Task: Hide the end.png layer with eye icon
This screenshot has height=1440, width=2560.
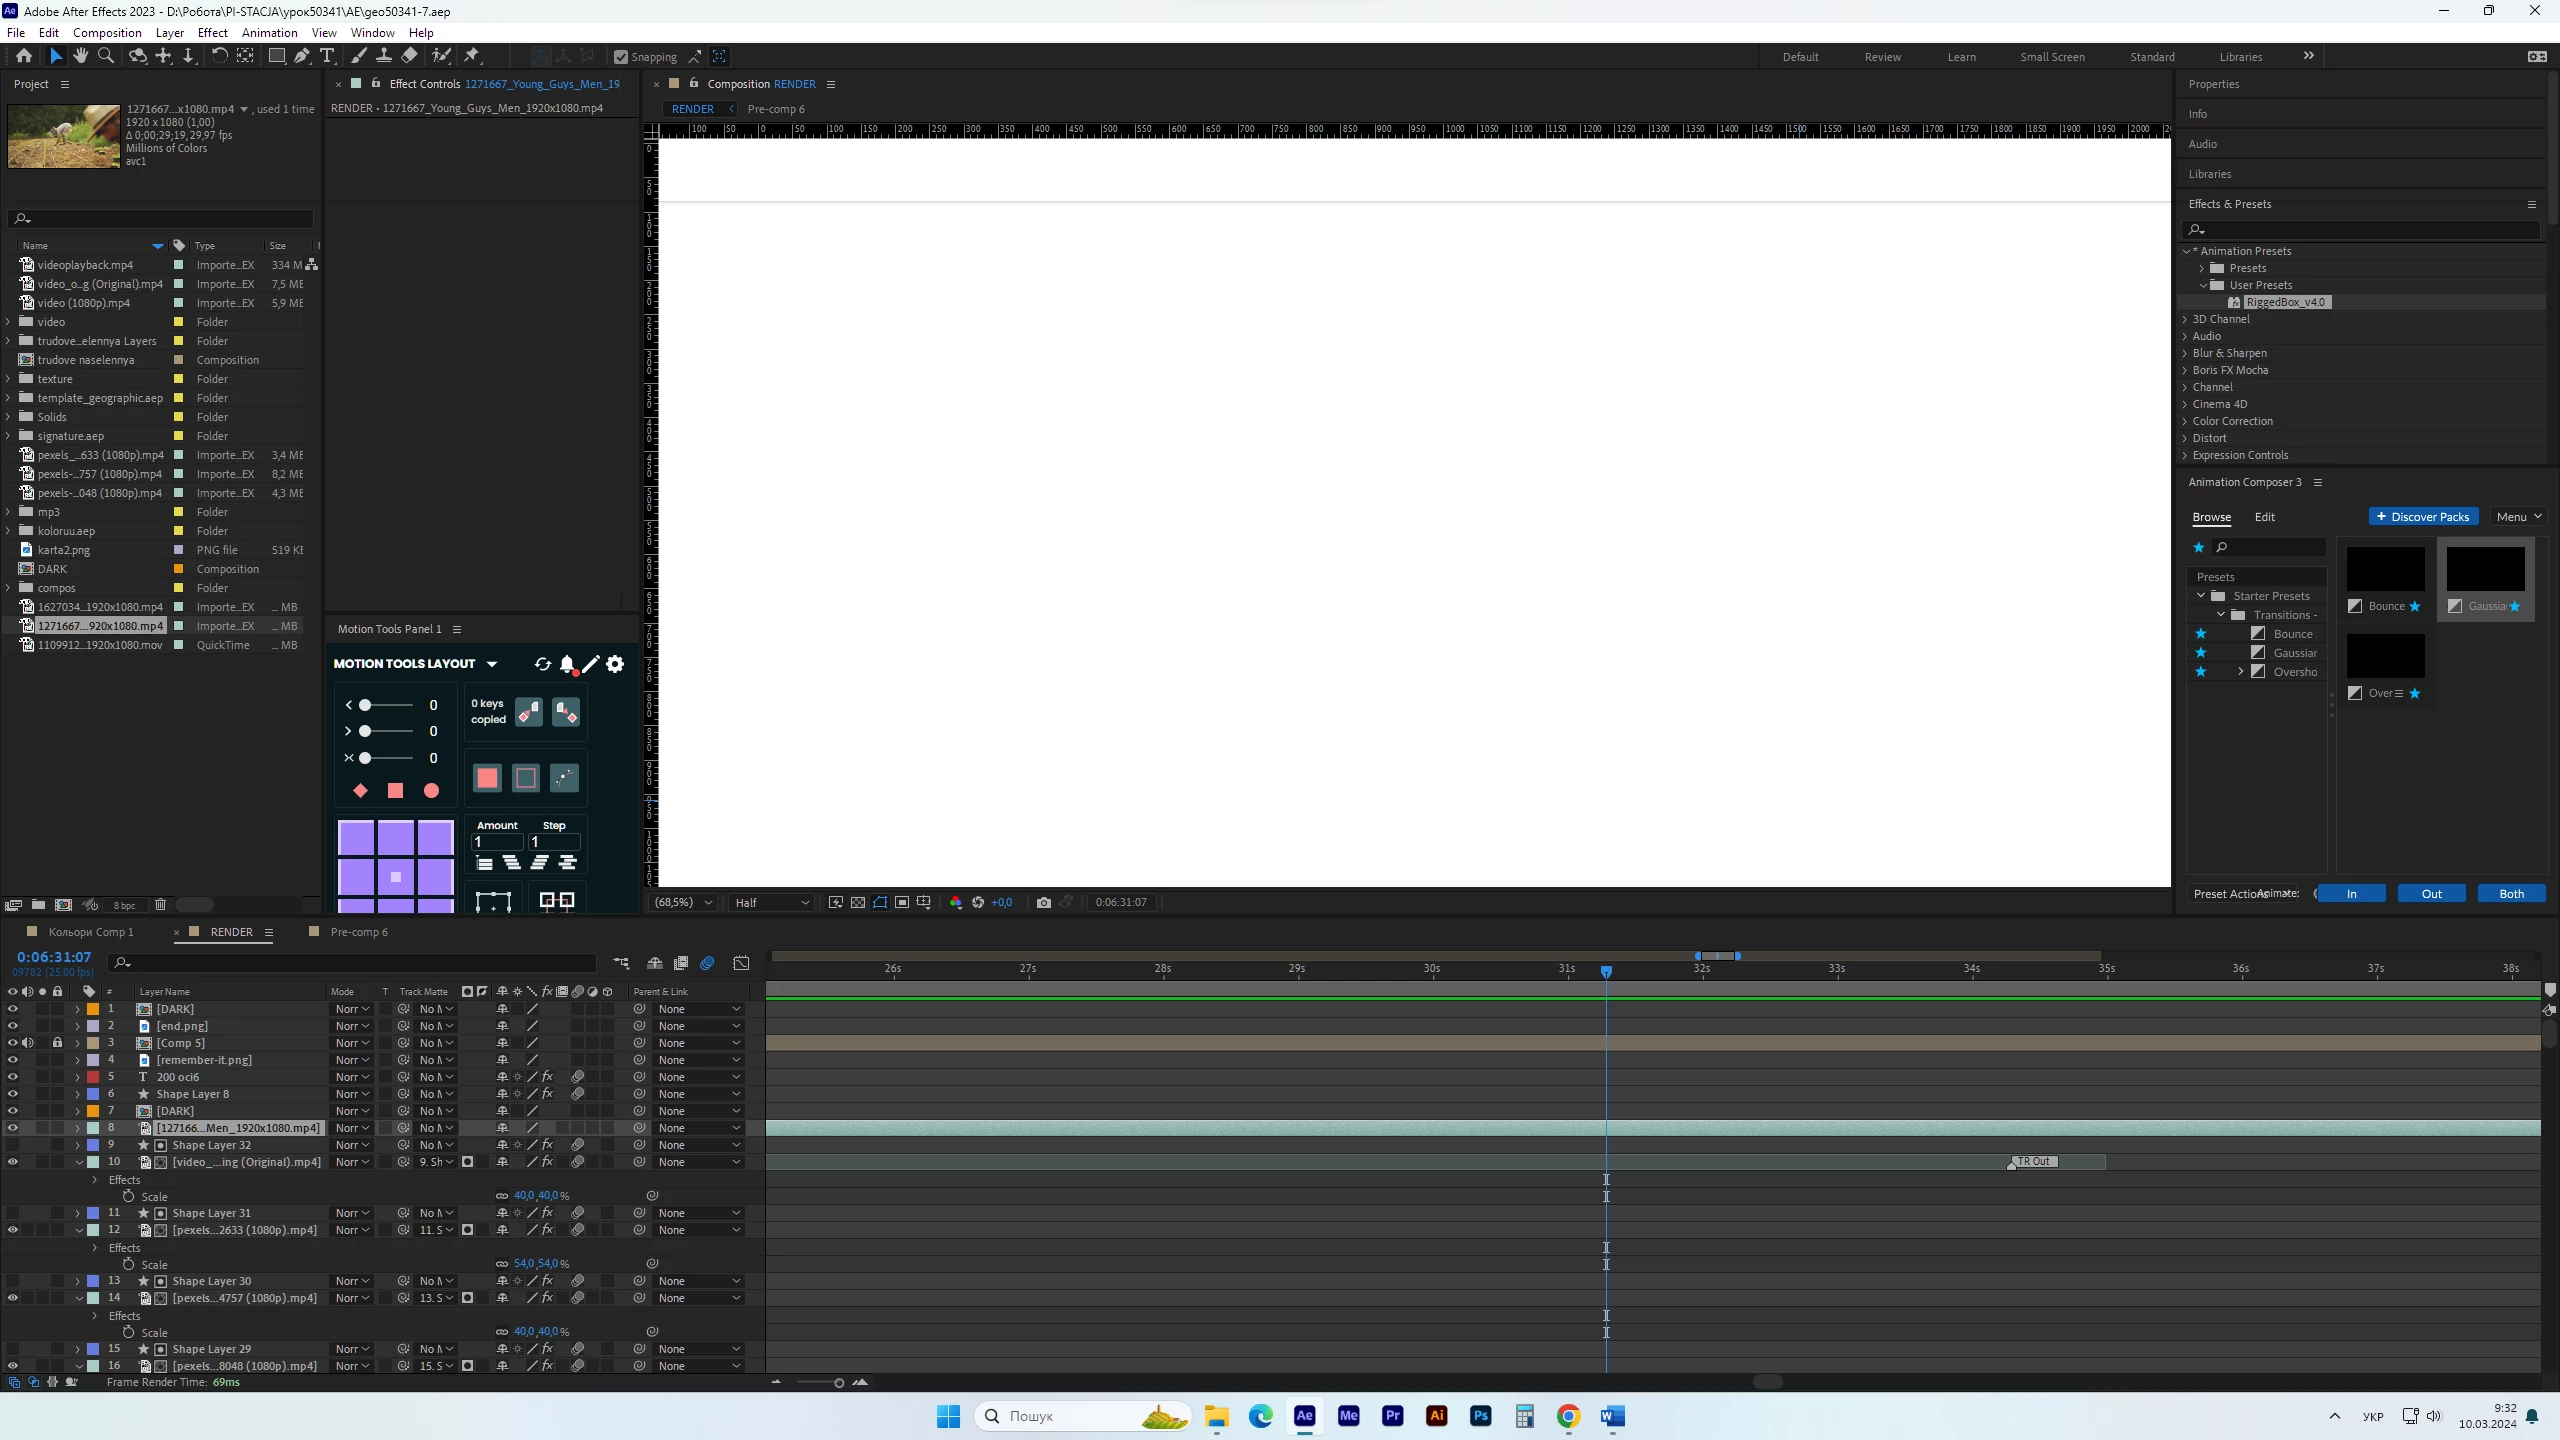Action: click(12, 1026)
